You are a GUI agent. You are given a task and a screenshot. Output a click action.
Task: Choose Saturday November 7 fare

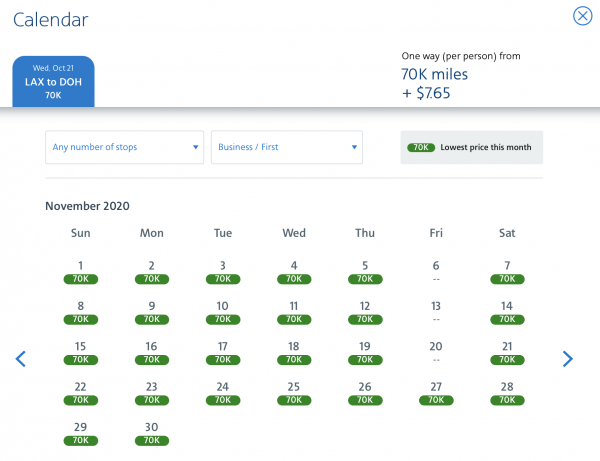(507, 272)
